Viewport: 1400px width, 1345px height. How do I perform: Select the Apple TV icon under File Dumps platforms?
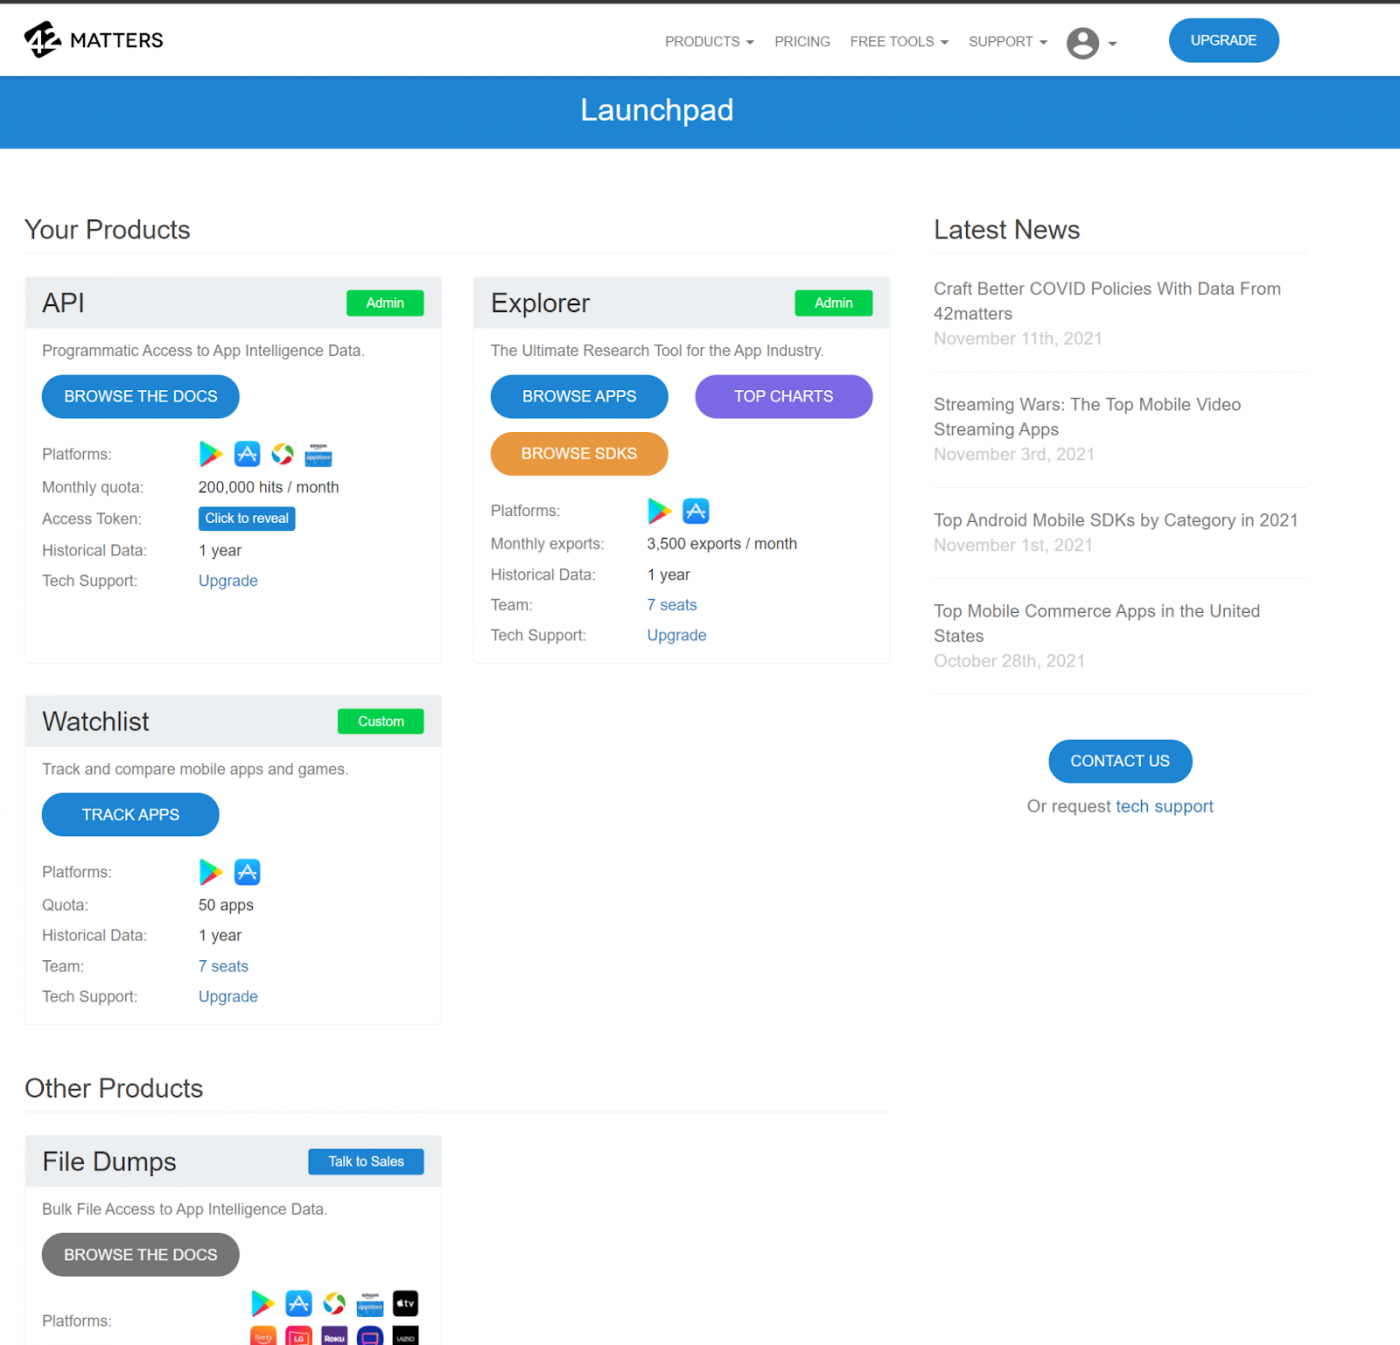tap(405, 1303)
